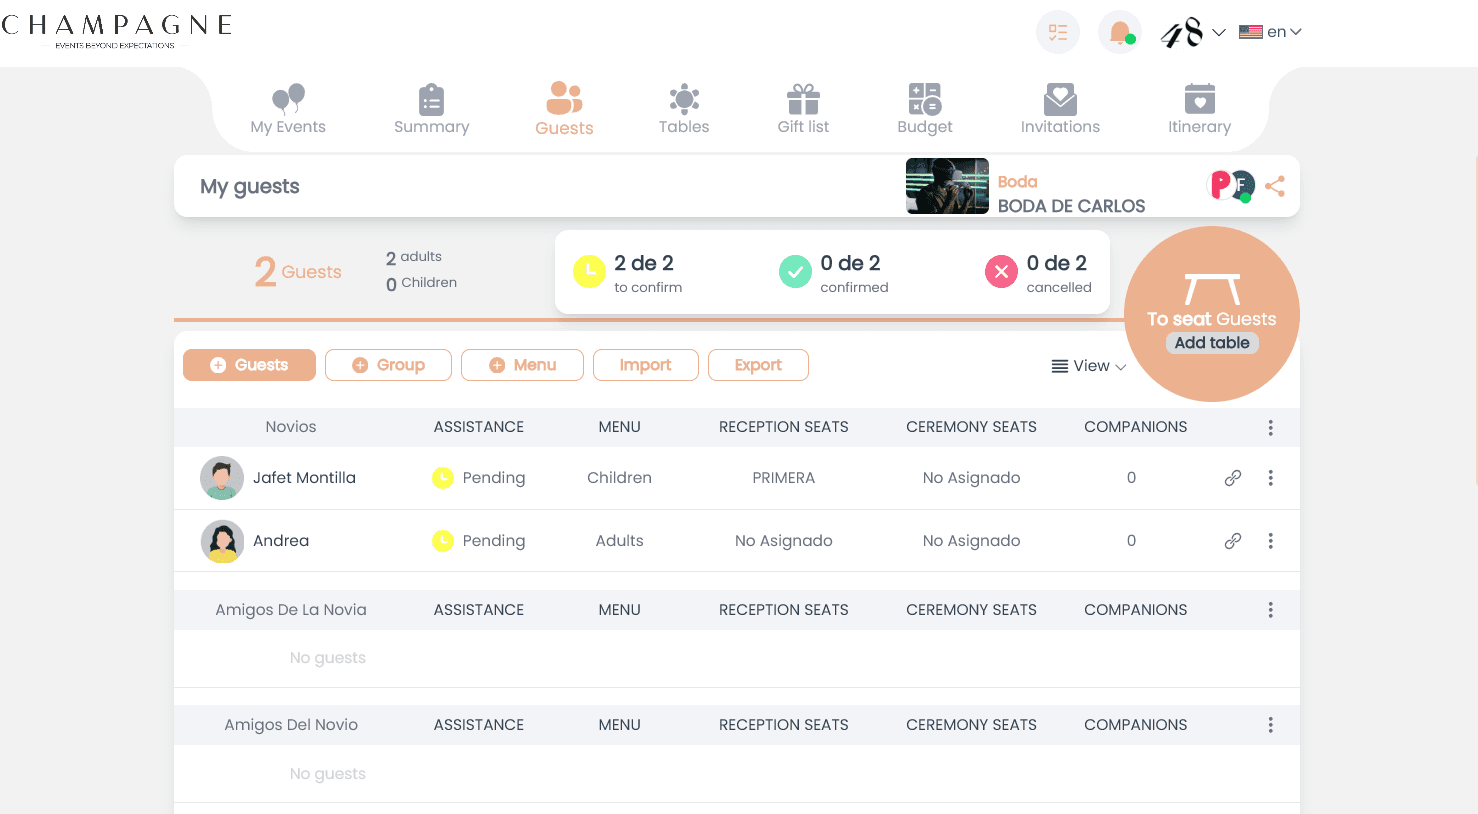This screenshot has width=1478, height=814.
Task: Open the language selector dropdown
Action: [x=1271, y=31]
